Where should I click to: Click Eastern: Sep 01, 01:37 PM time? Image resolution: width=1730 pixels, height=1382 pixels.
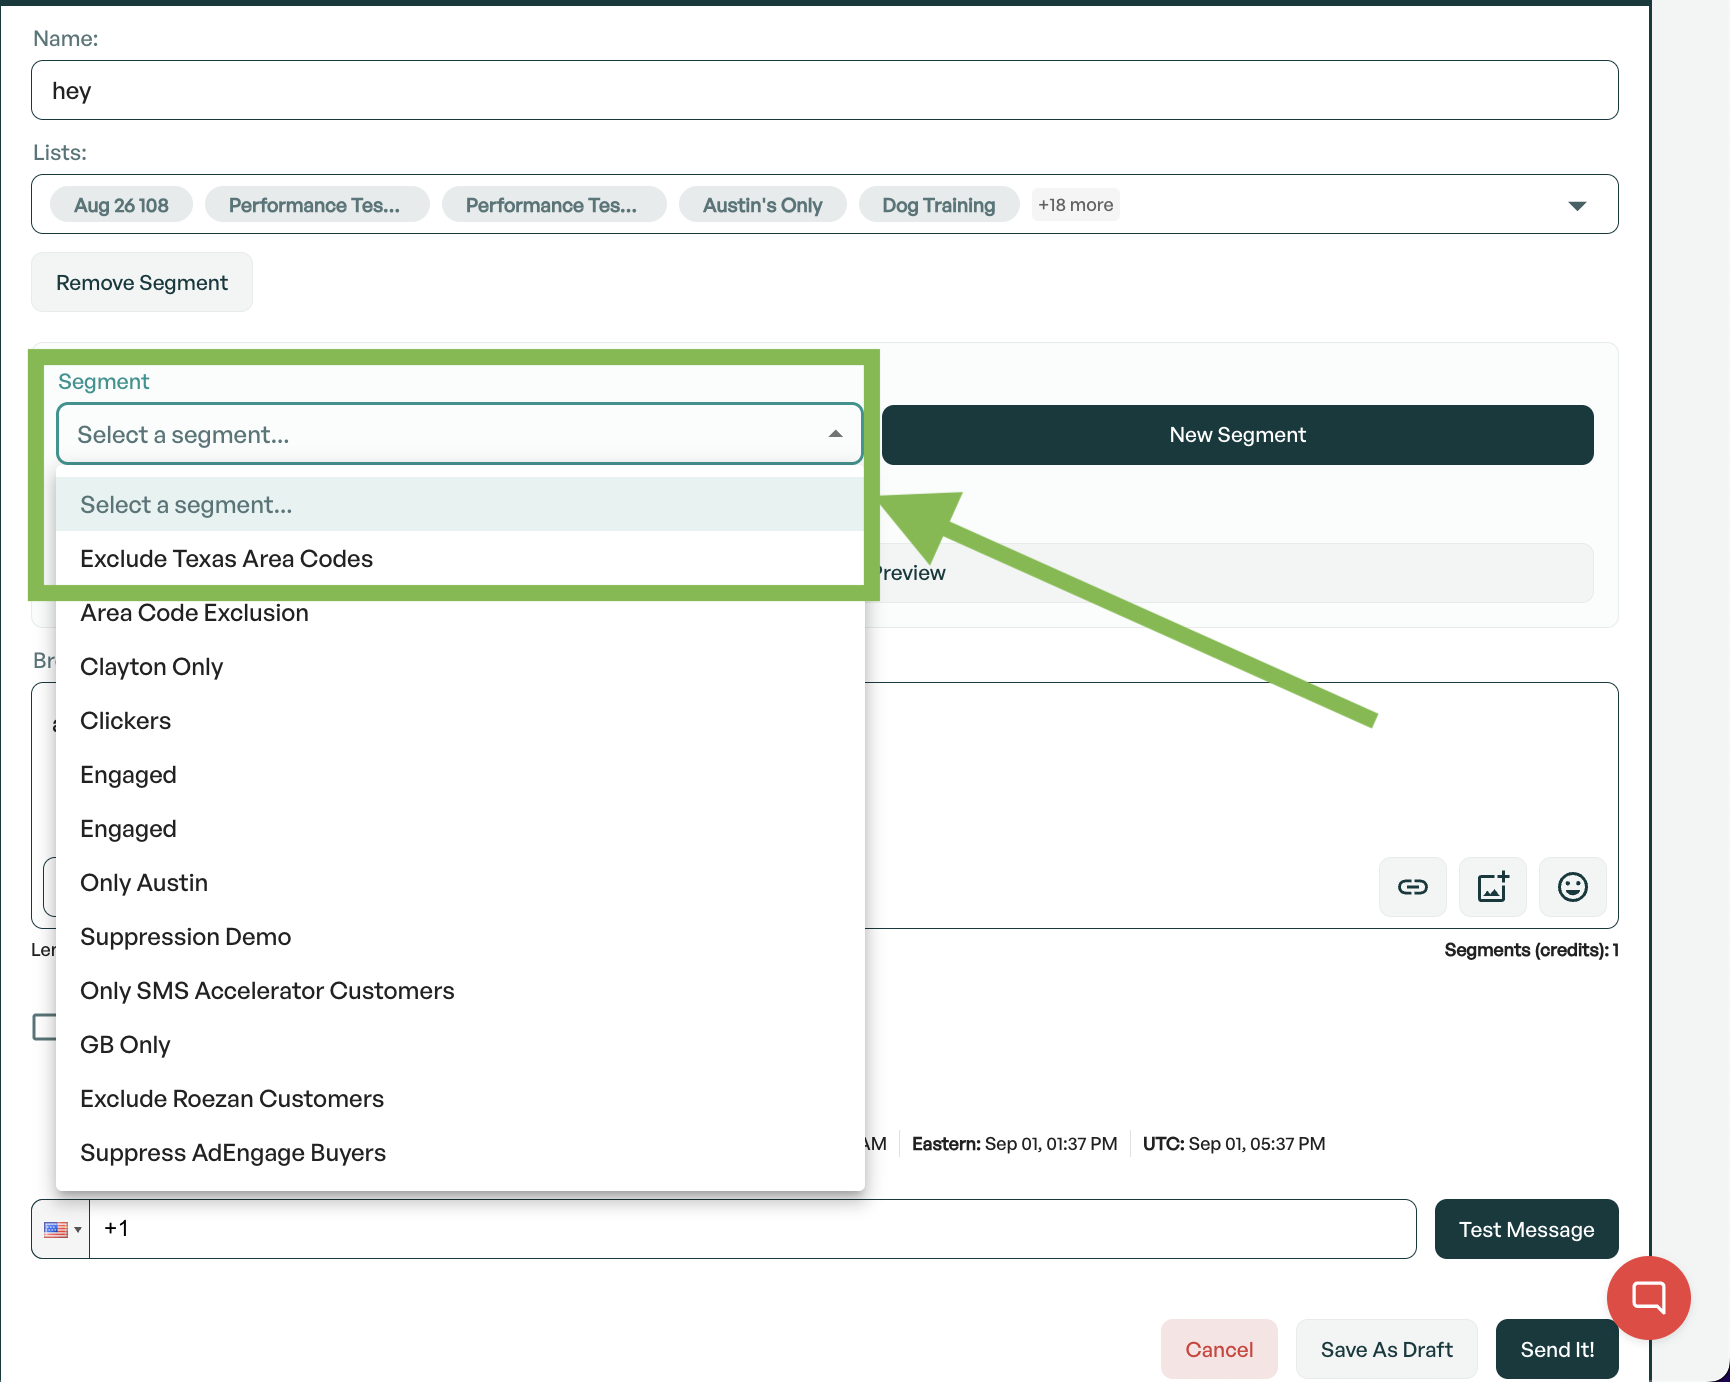pos(1014,1143)
